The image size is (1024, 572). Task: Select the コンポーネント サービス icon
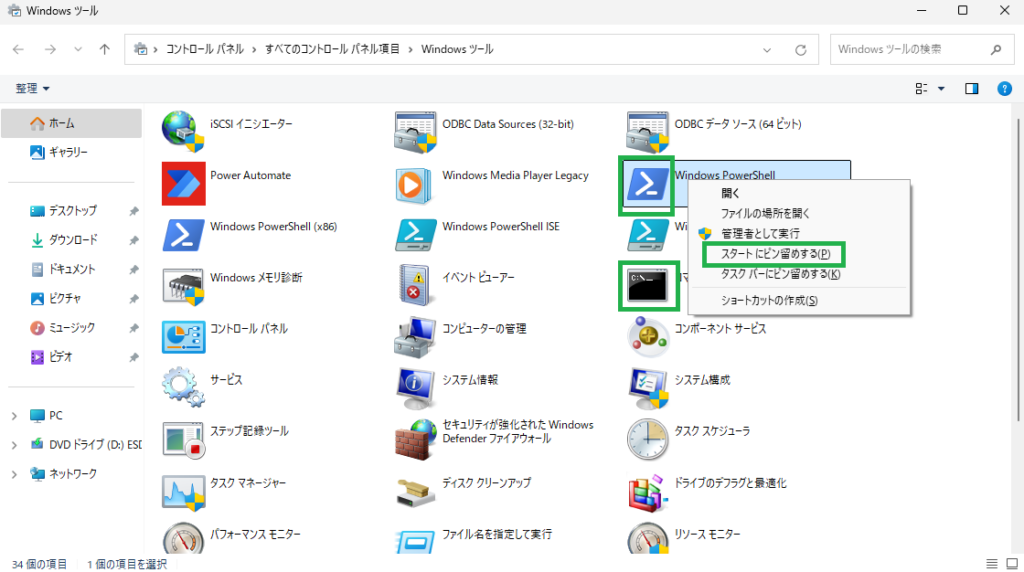647,336
